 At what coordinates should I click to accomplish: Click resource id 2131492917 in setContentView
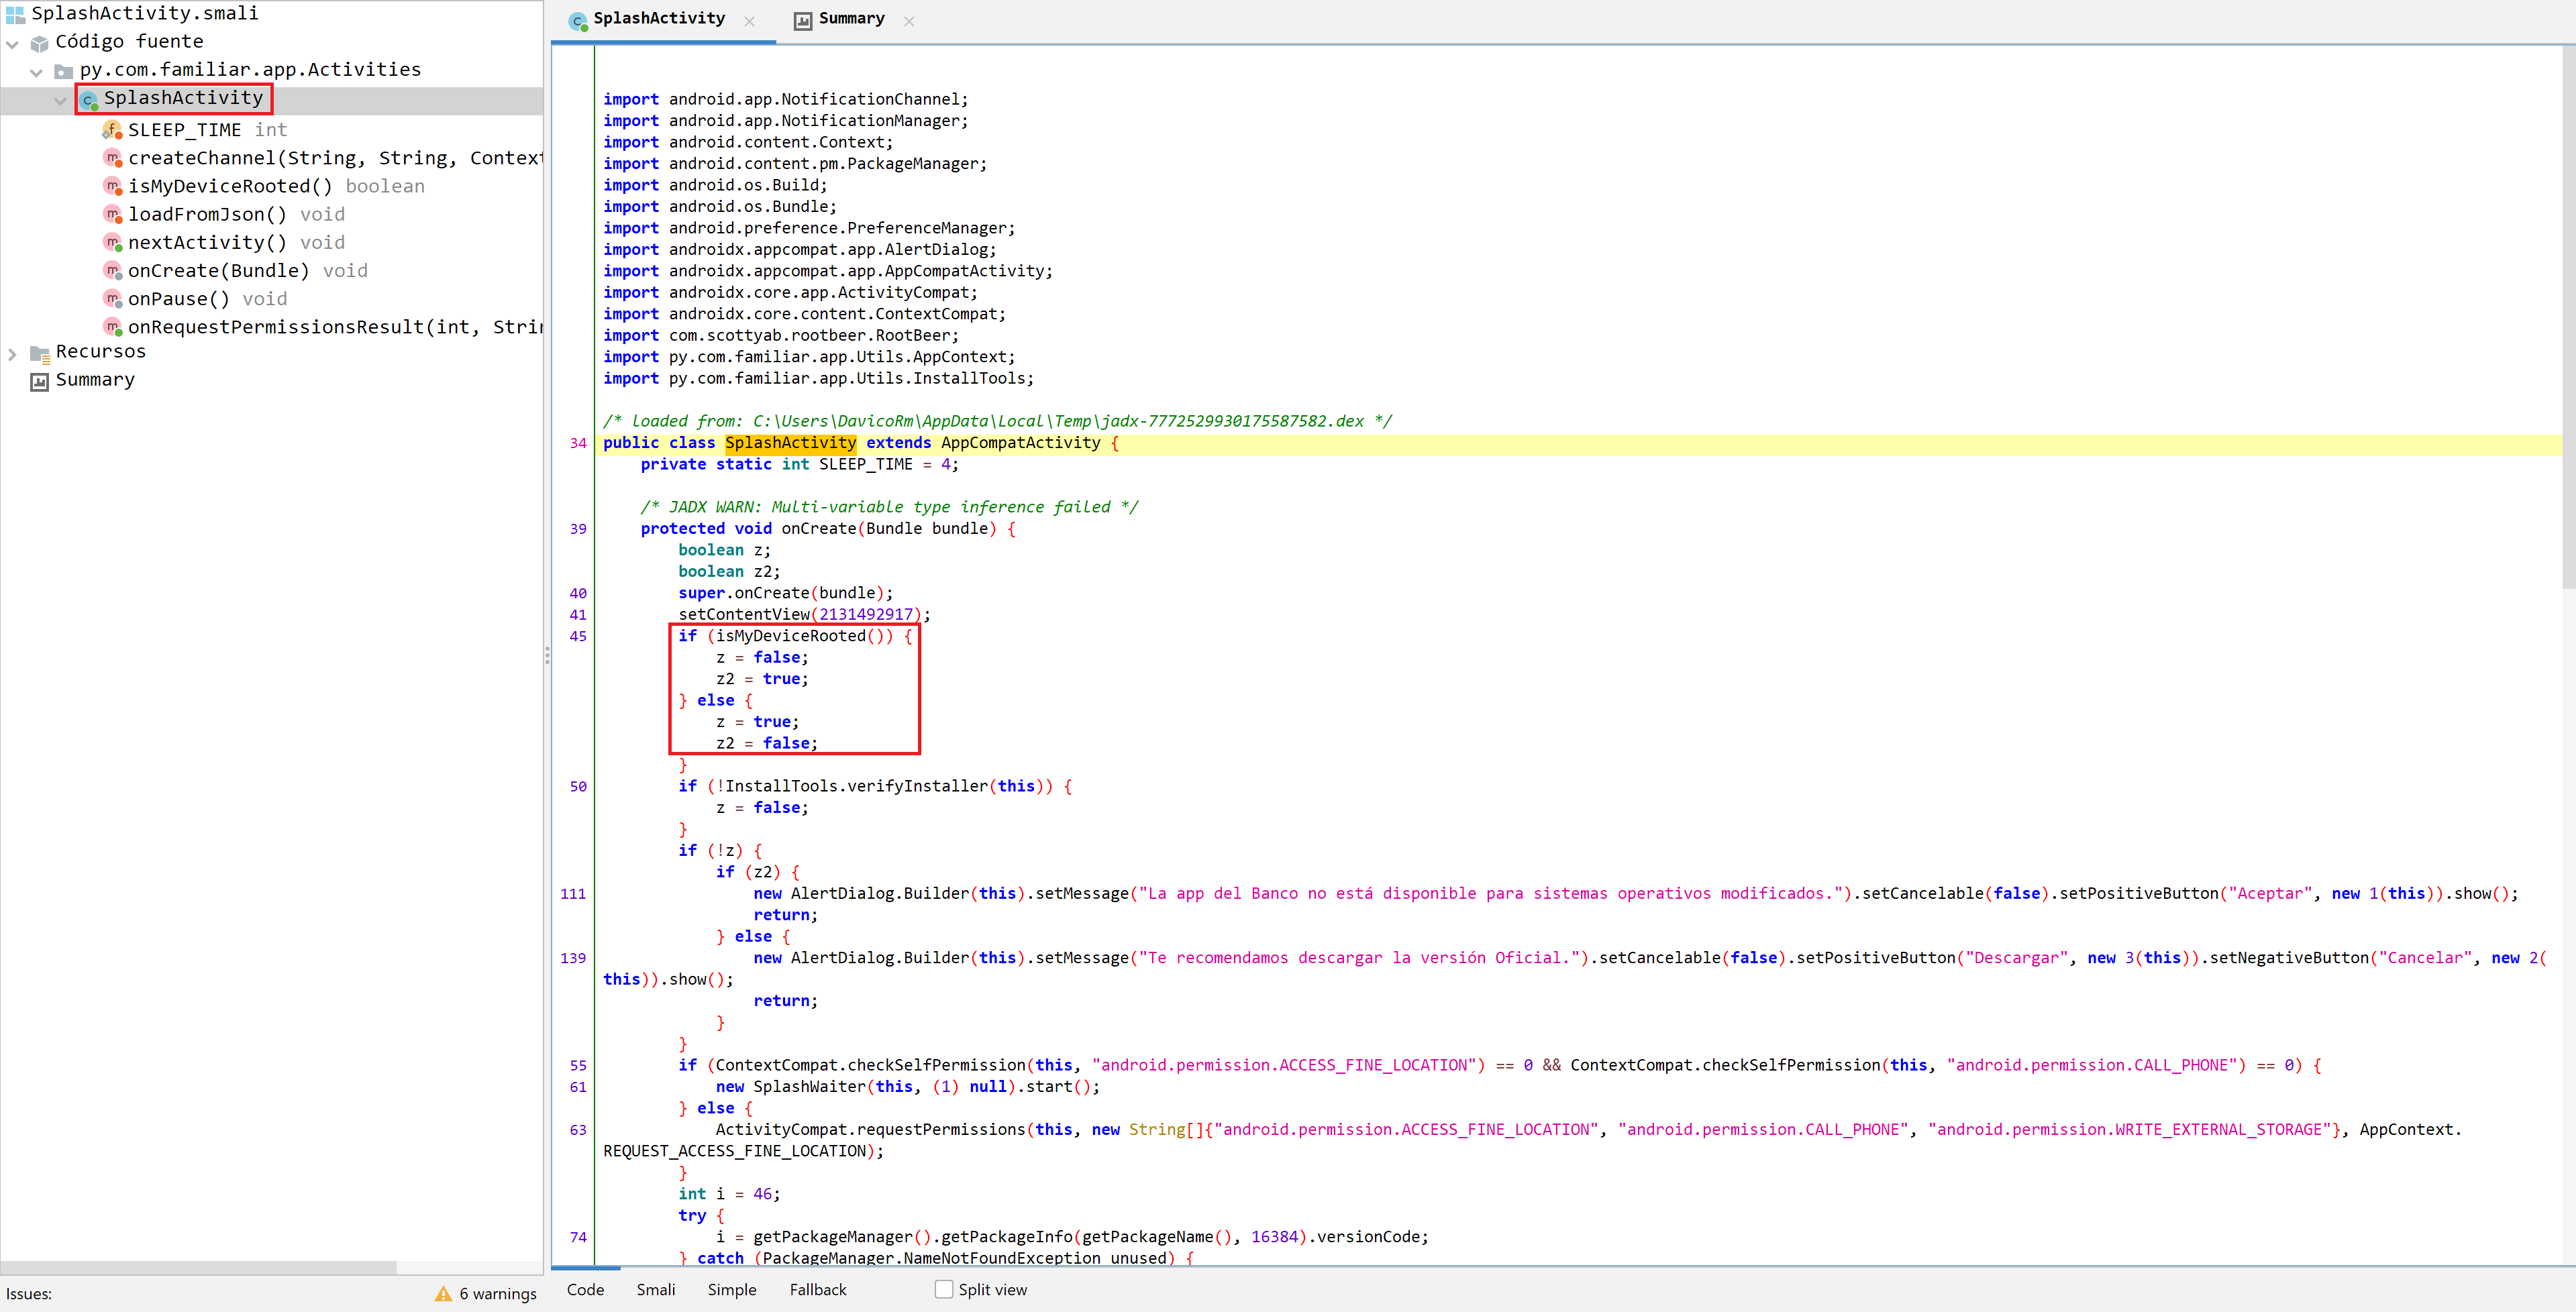pos(866,614)
